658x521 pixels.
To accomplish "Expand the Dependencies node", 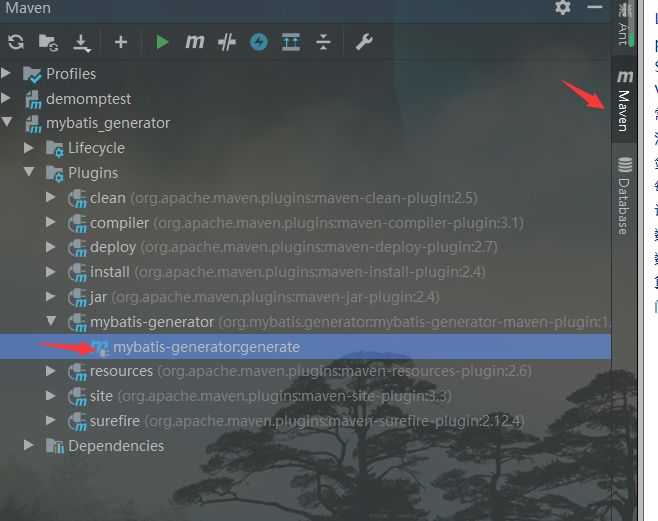I will pos(29,445).
